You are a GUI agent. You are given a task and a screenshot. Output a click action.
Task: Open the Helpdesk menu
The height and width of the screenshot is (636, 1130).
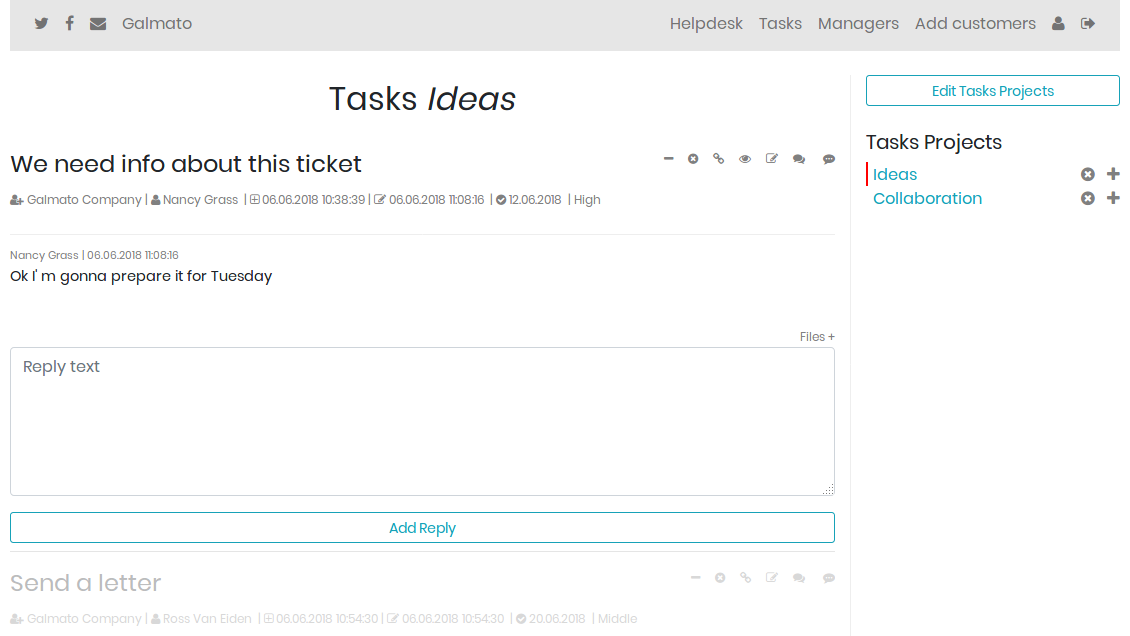pyautogui.click(x=706, y=23)
